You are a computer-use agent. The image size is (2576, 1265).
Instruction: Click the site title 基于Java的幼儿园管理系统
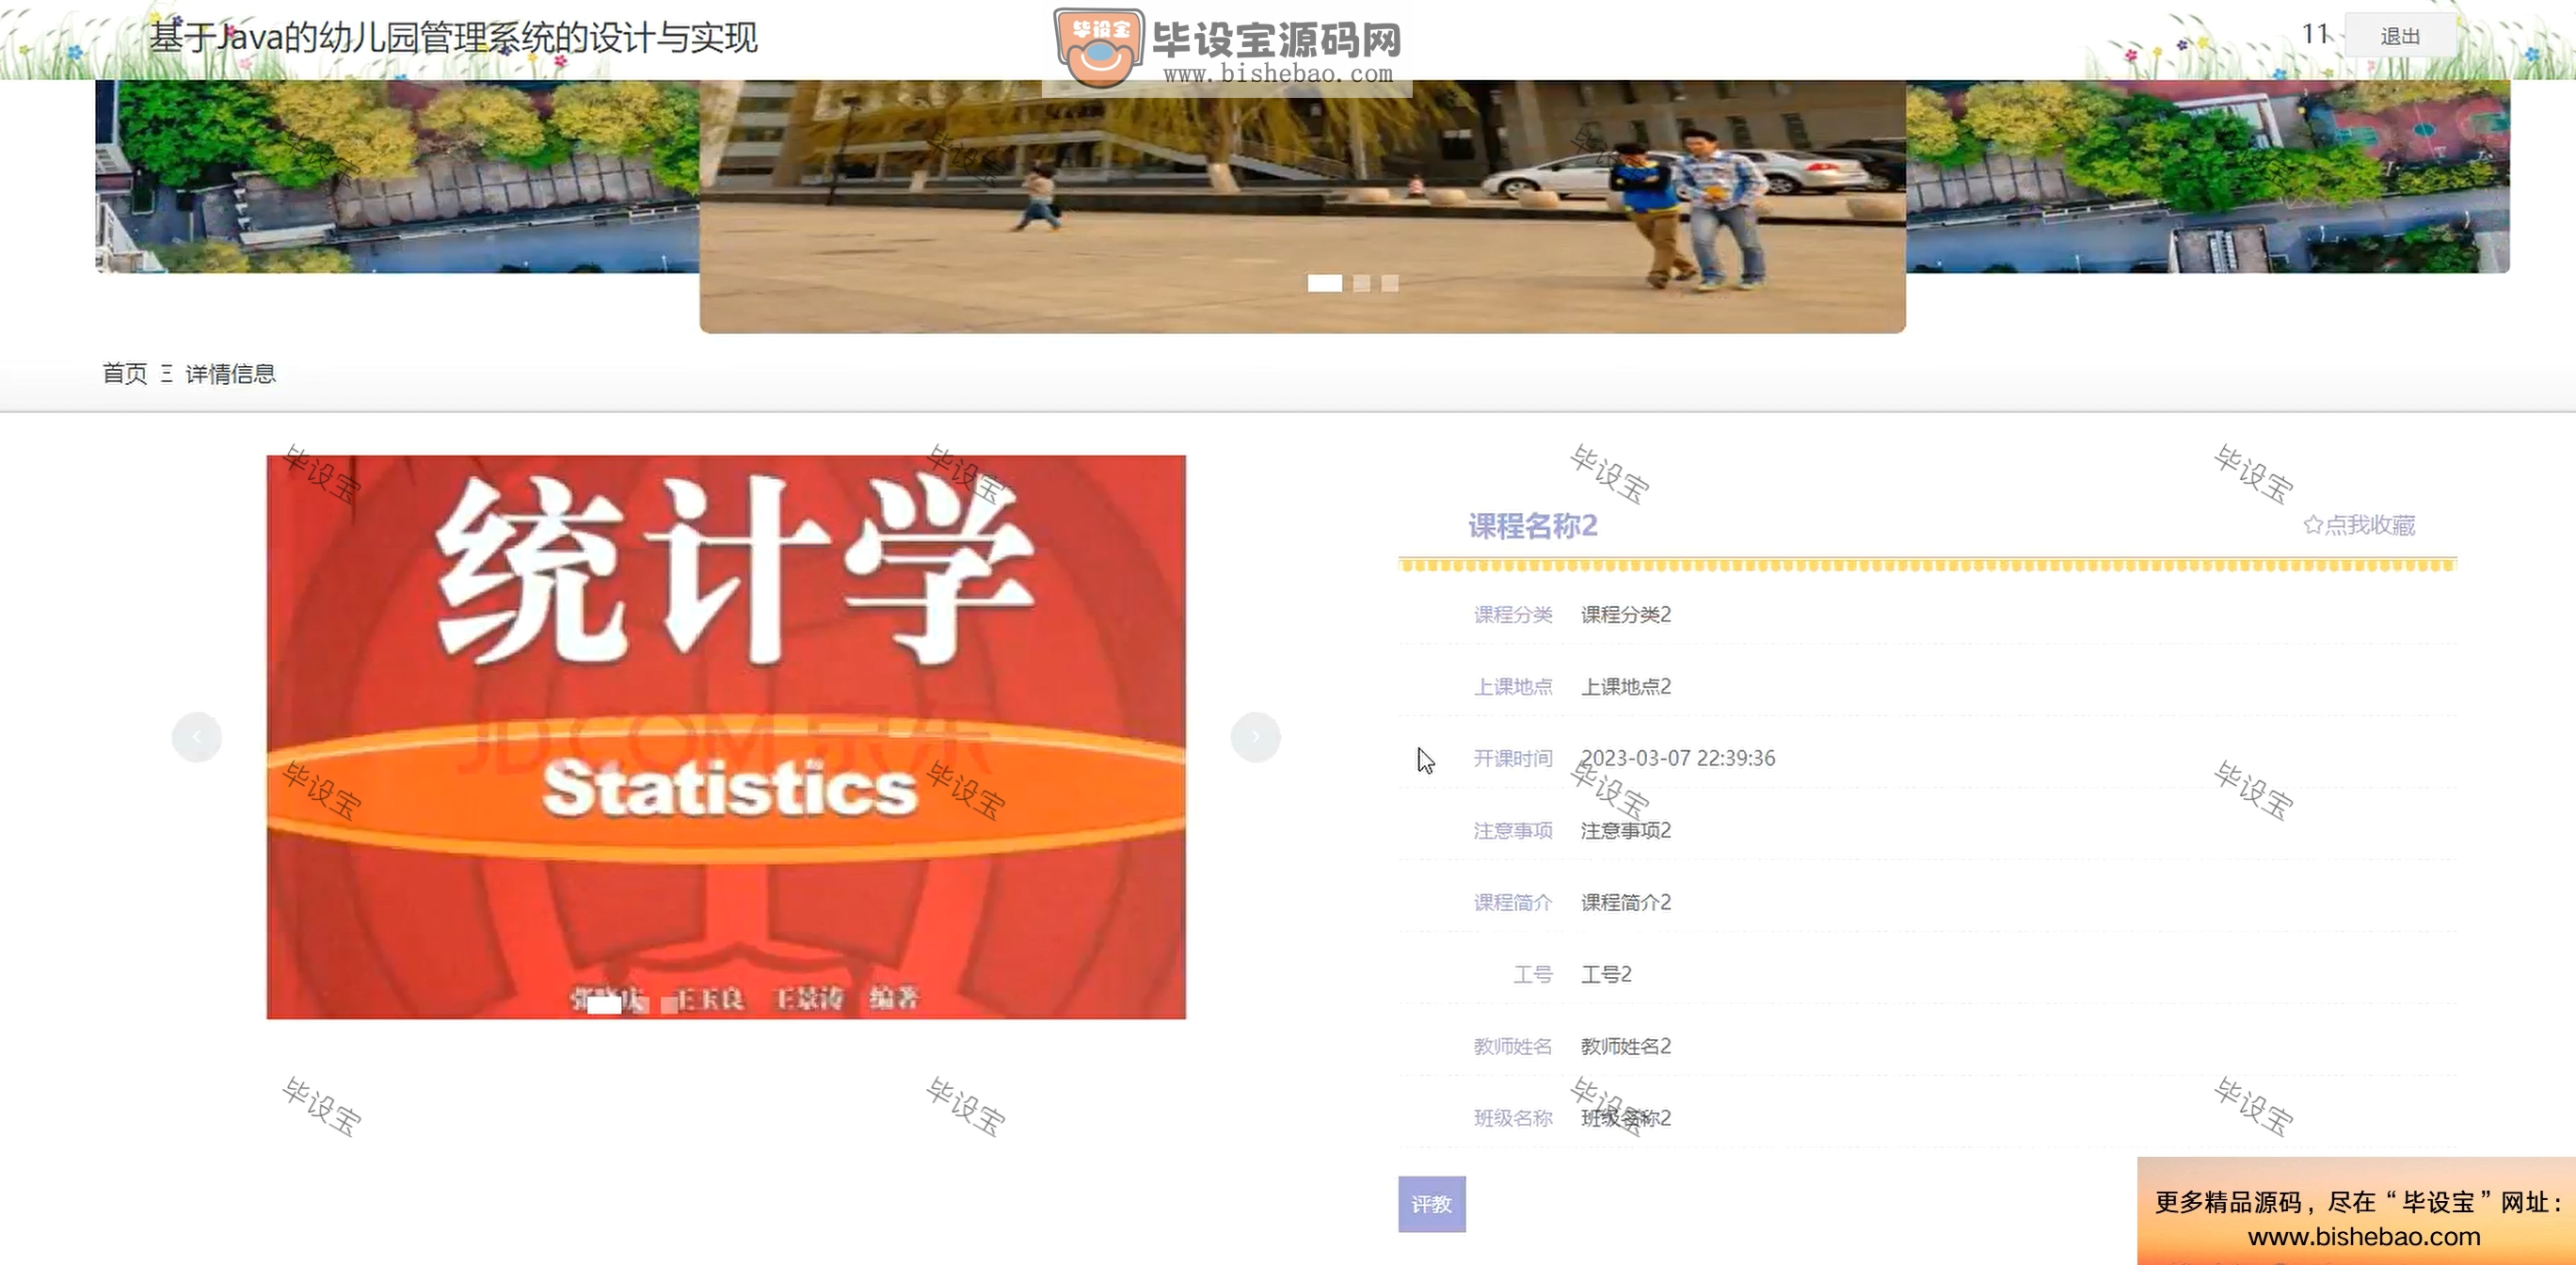click(x=453, y=38)
